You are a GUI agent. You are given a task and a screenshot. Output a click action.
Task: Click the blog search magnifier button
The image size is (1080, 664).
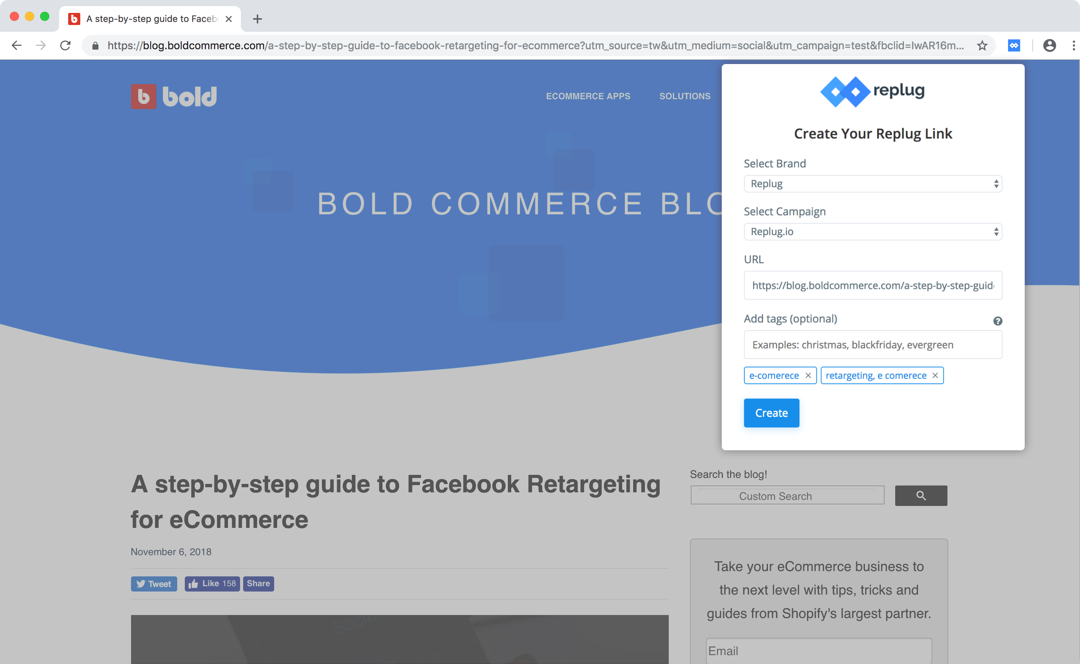(x=921, y=495)
